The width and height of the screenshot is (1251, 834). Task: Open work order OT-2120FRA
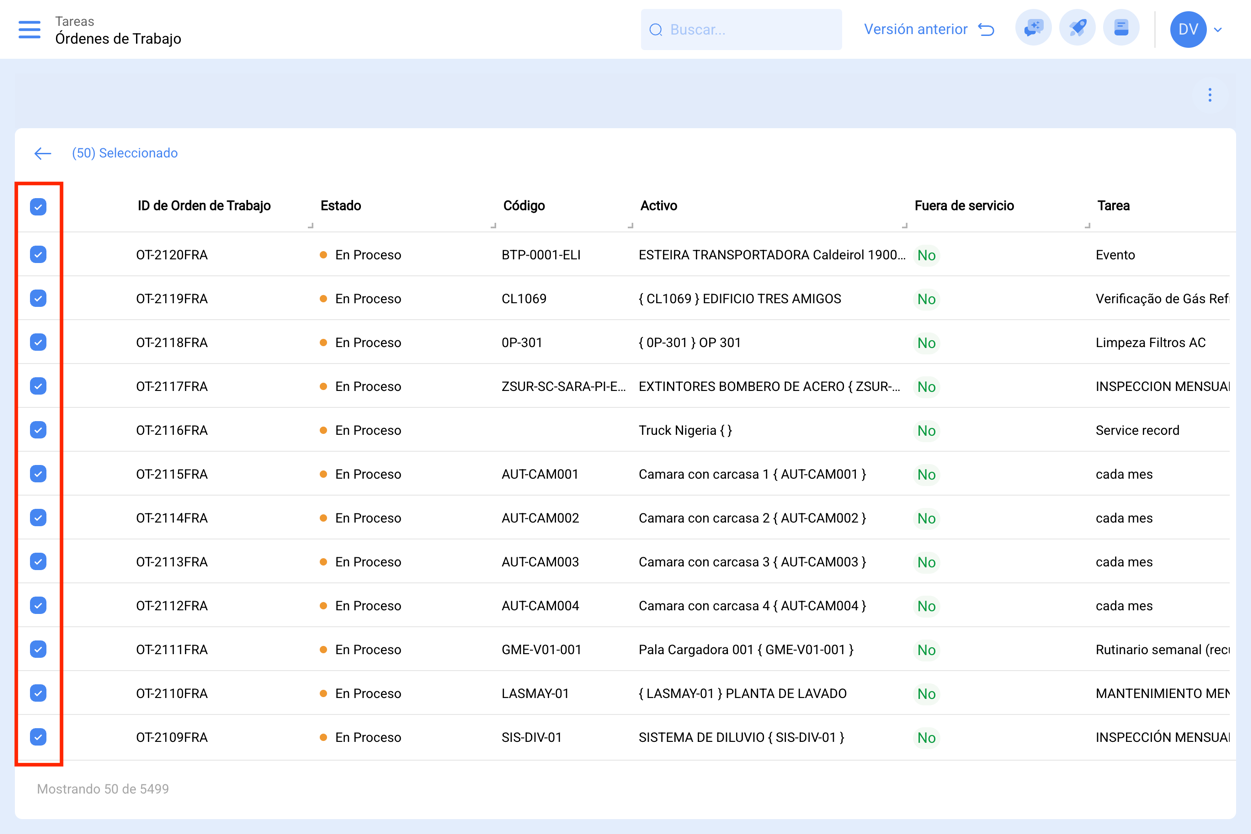pos(172,255)
